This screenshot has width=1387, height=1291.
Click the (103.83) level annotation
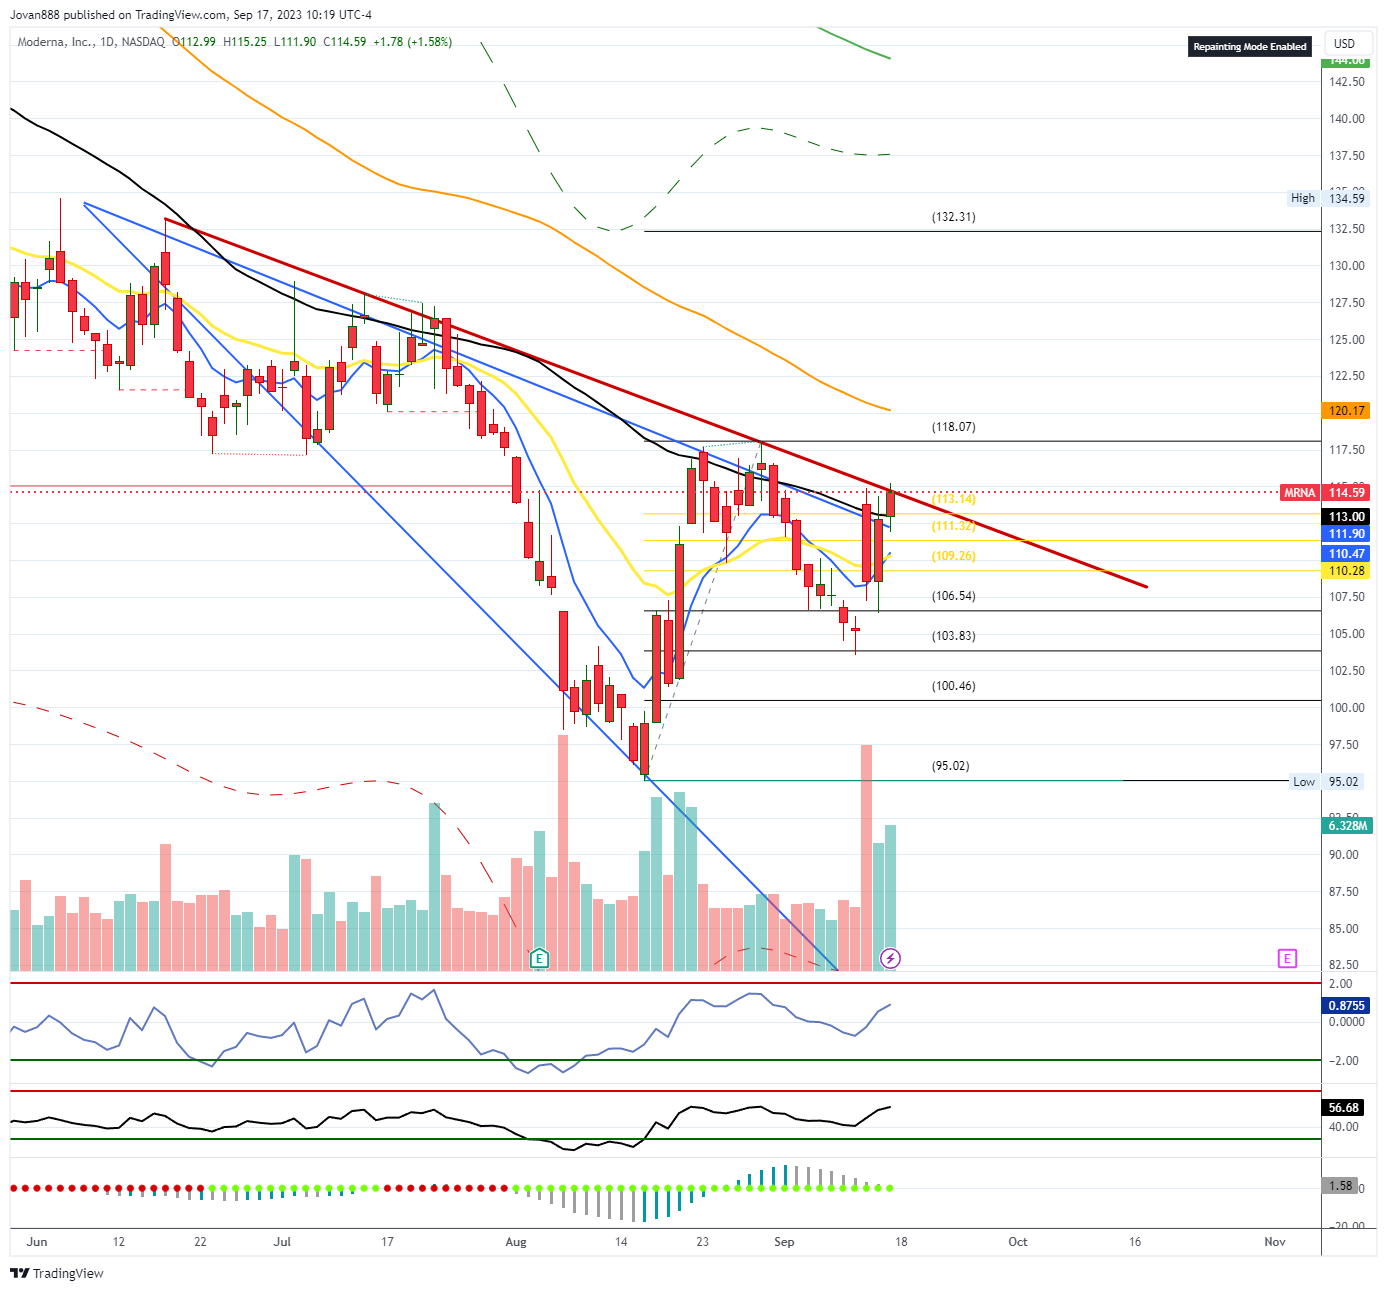point(954,635)
